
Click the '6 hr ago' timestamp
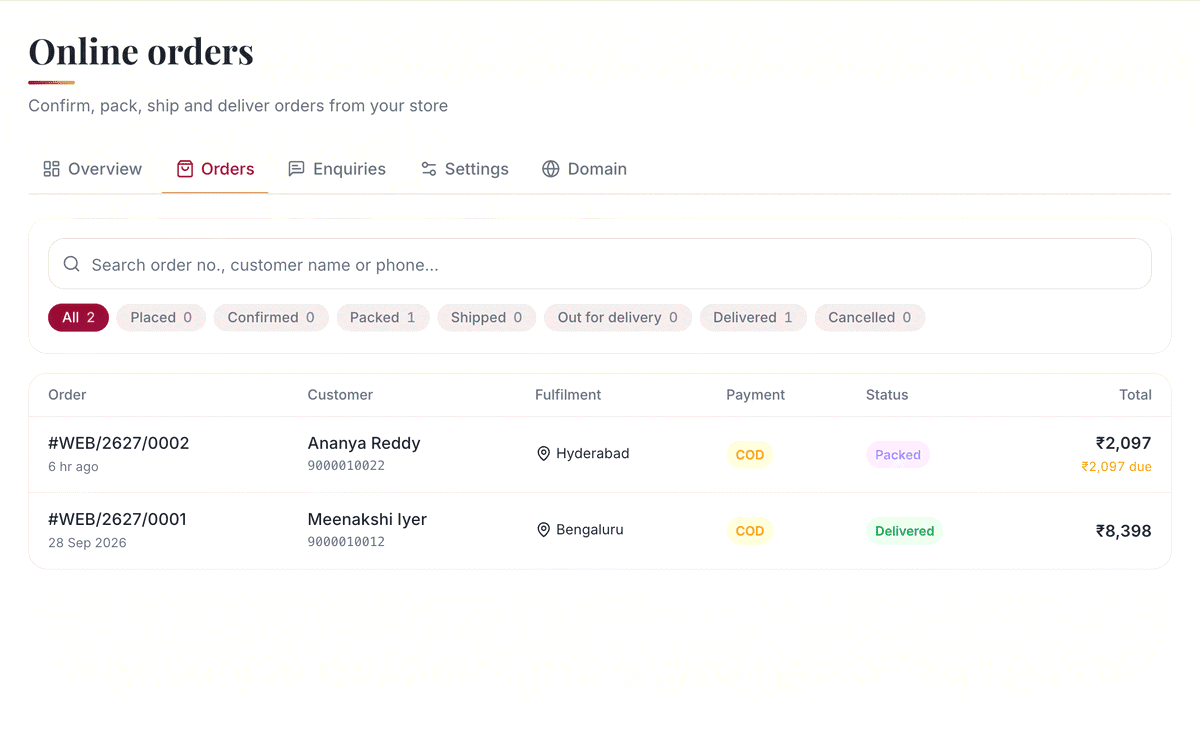(73, 467)
